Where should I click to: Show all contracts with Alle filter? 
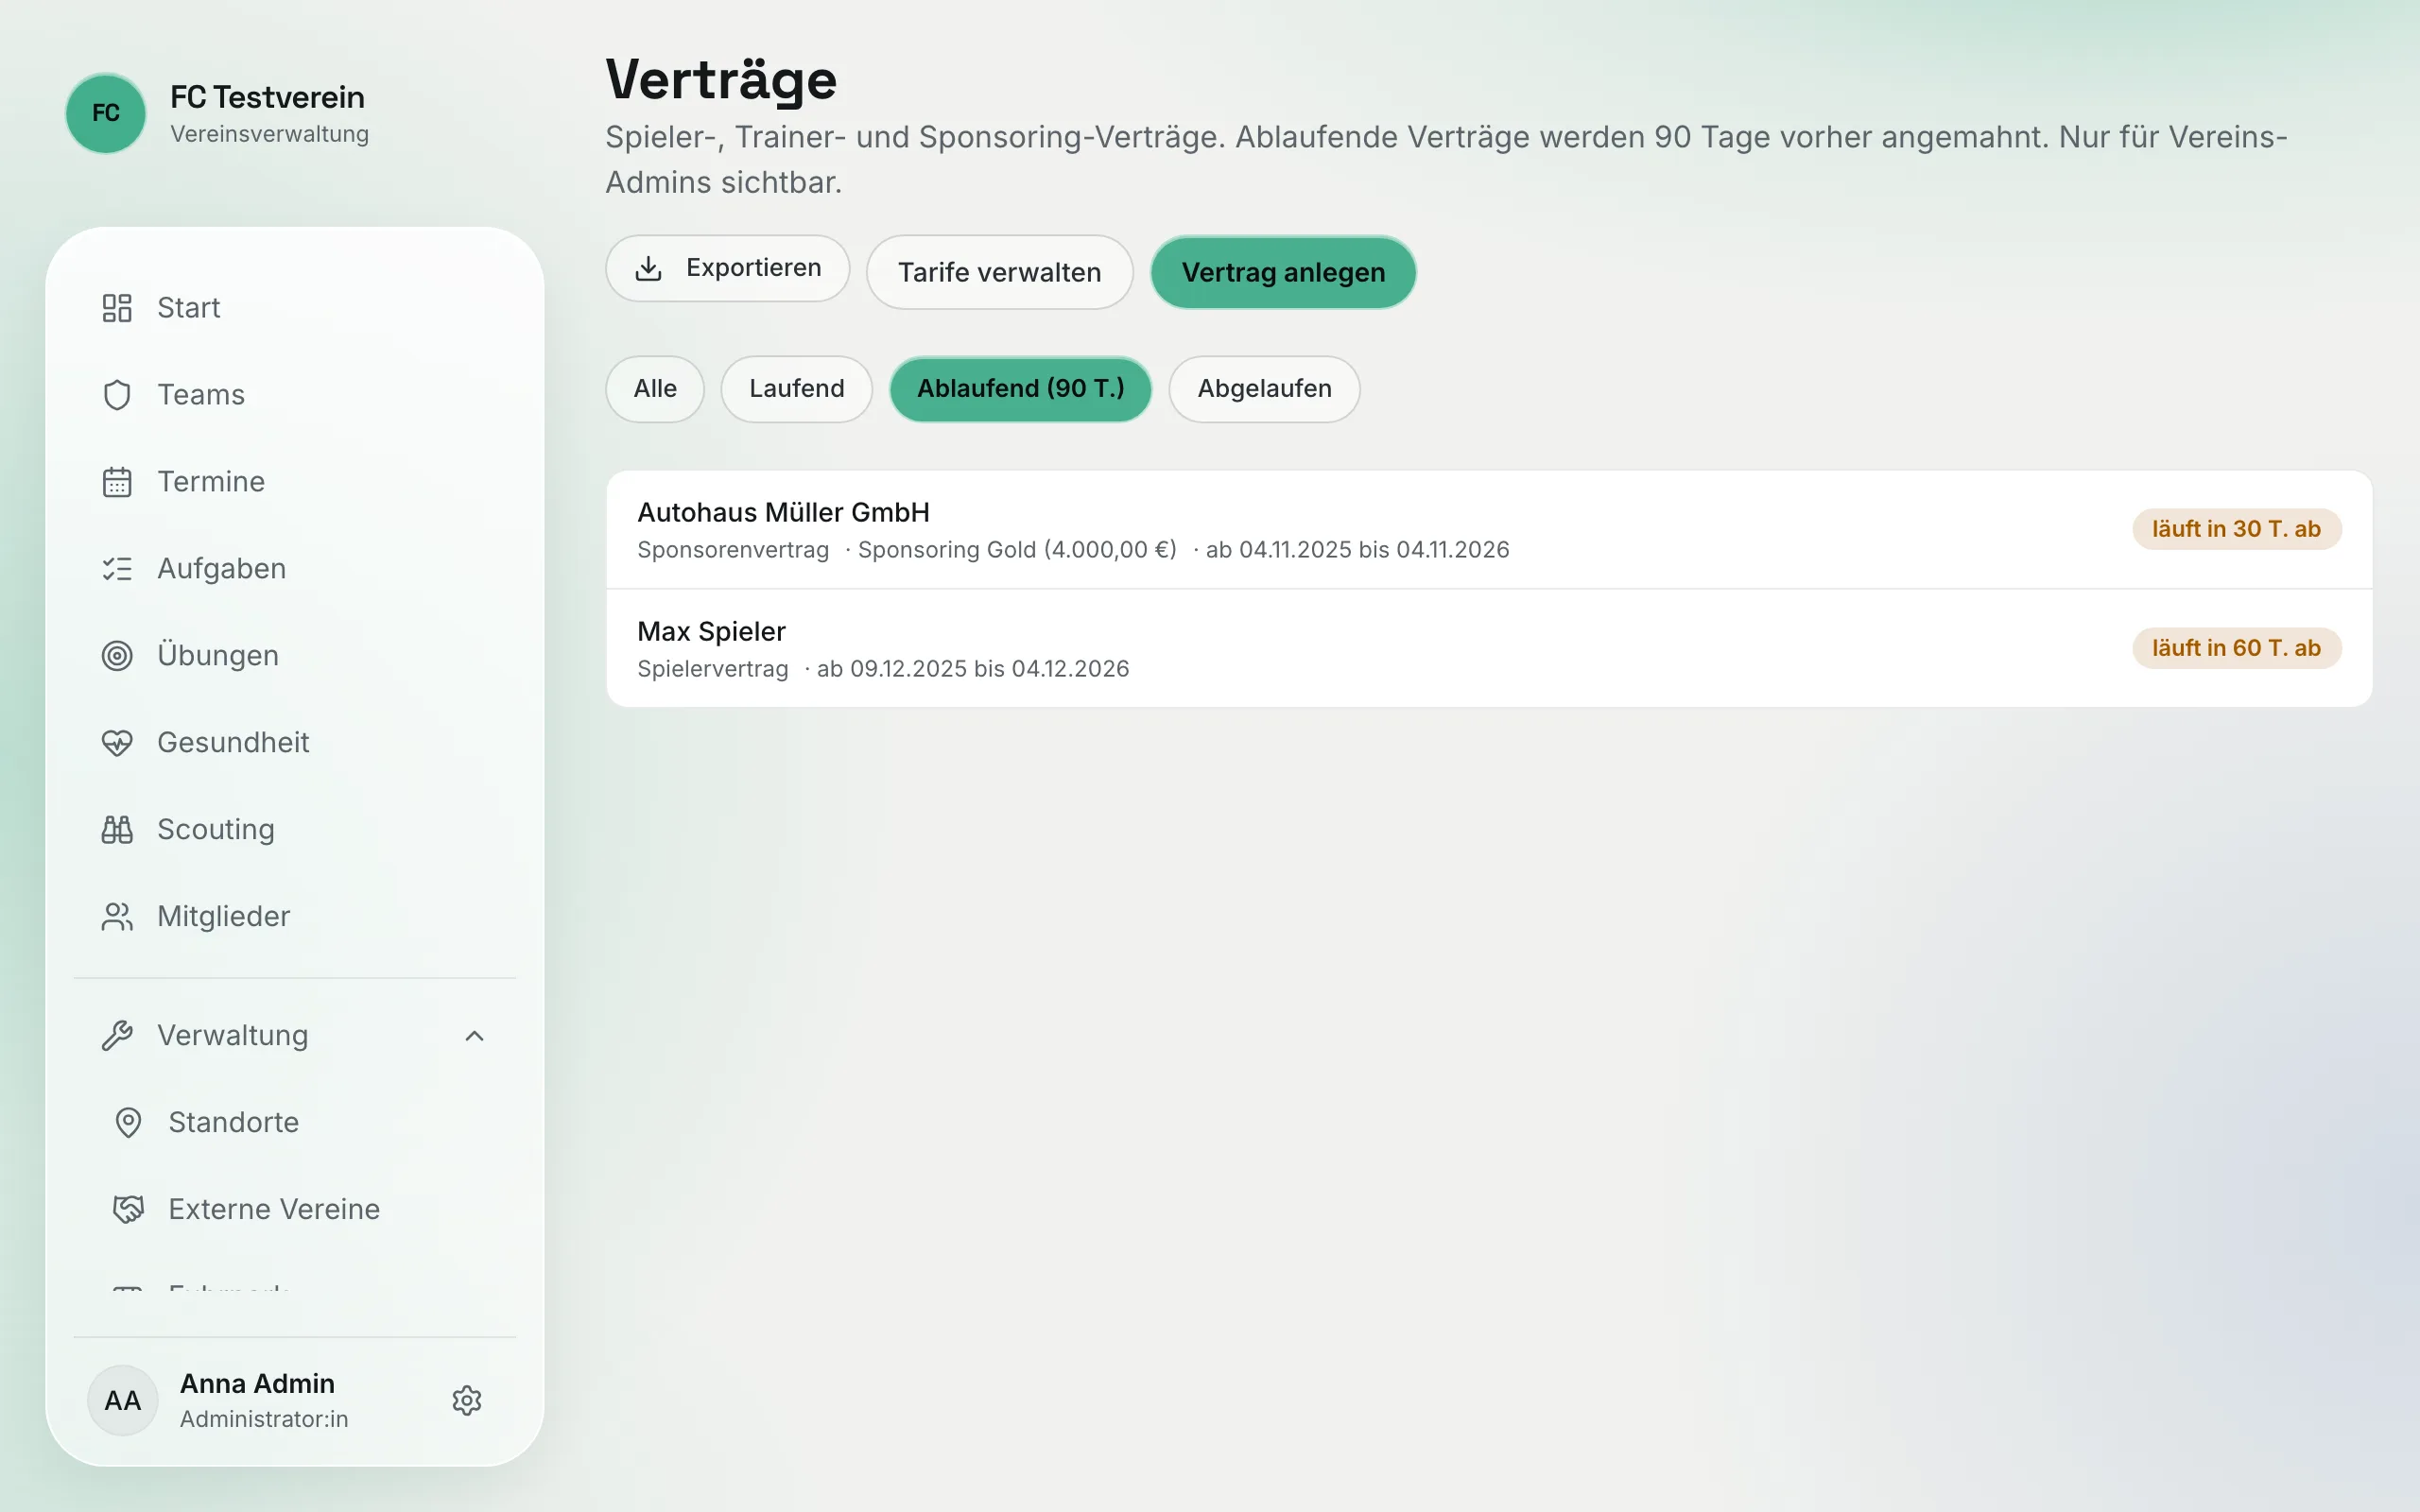click(655, 389)
